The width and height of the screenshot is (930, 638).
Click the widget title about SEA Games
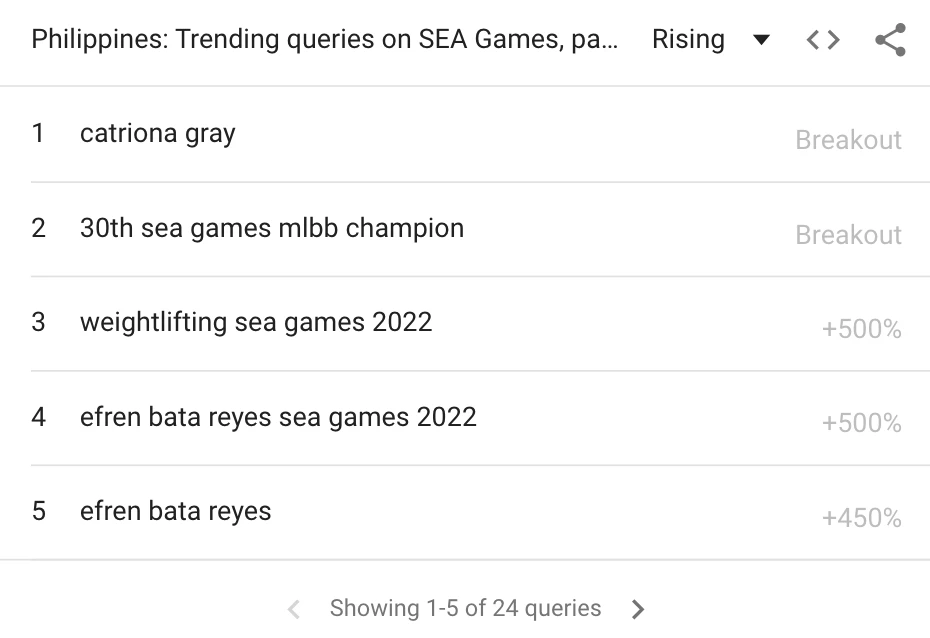324,40
